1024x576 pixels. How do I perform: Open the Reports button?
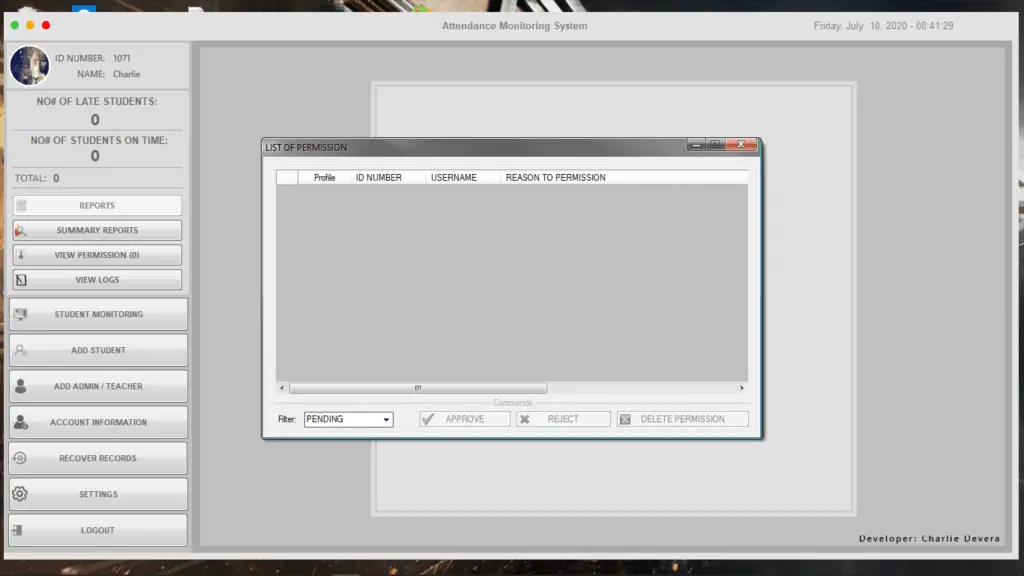(x=97, y=205)
